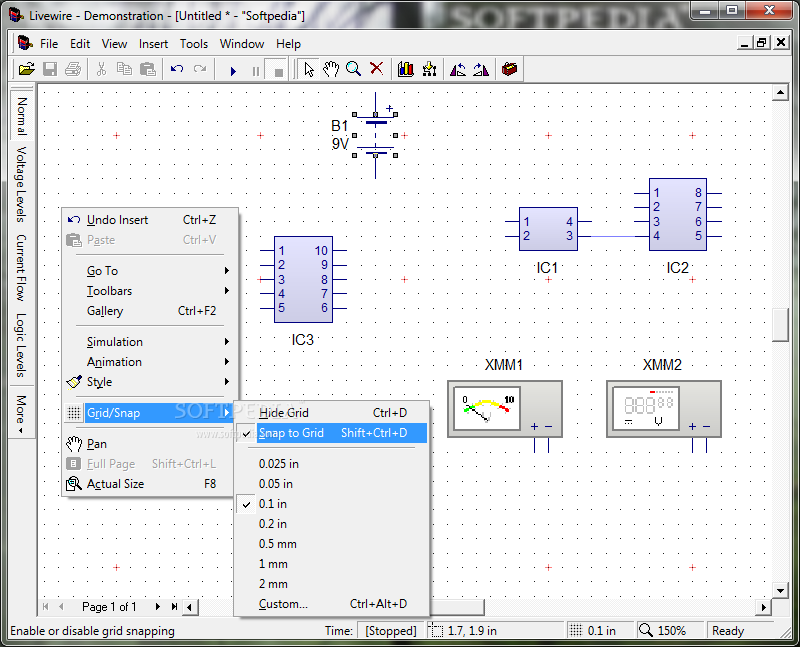Click the Paste clipboard toolbar icon
Screen dimensions: 800x647
click(147, 69)
